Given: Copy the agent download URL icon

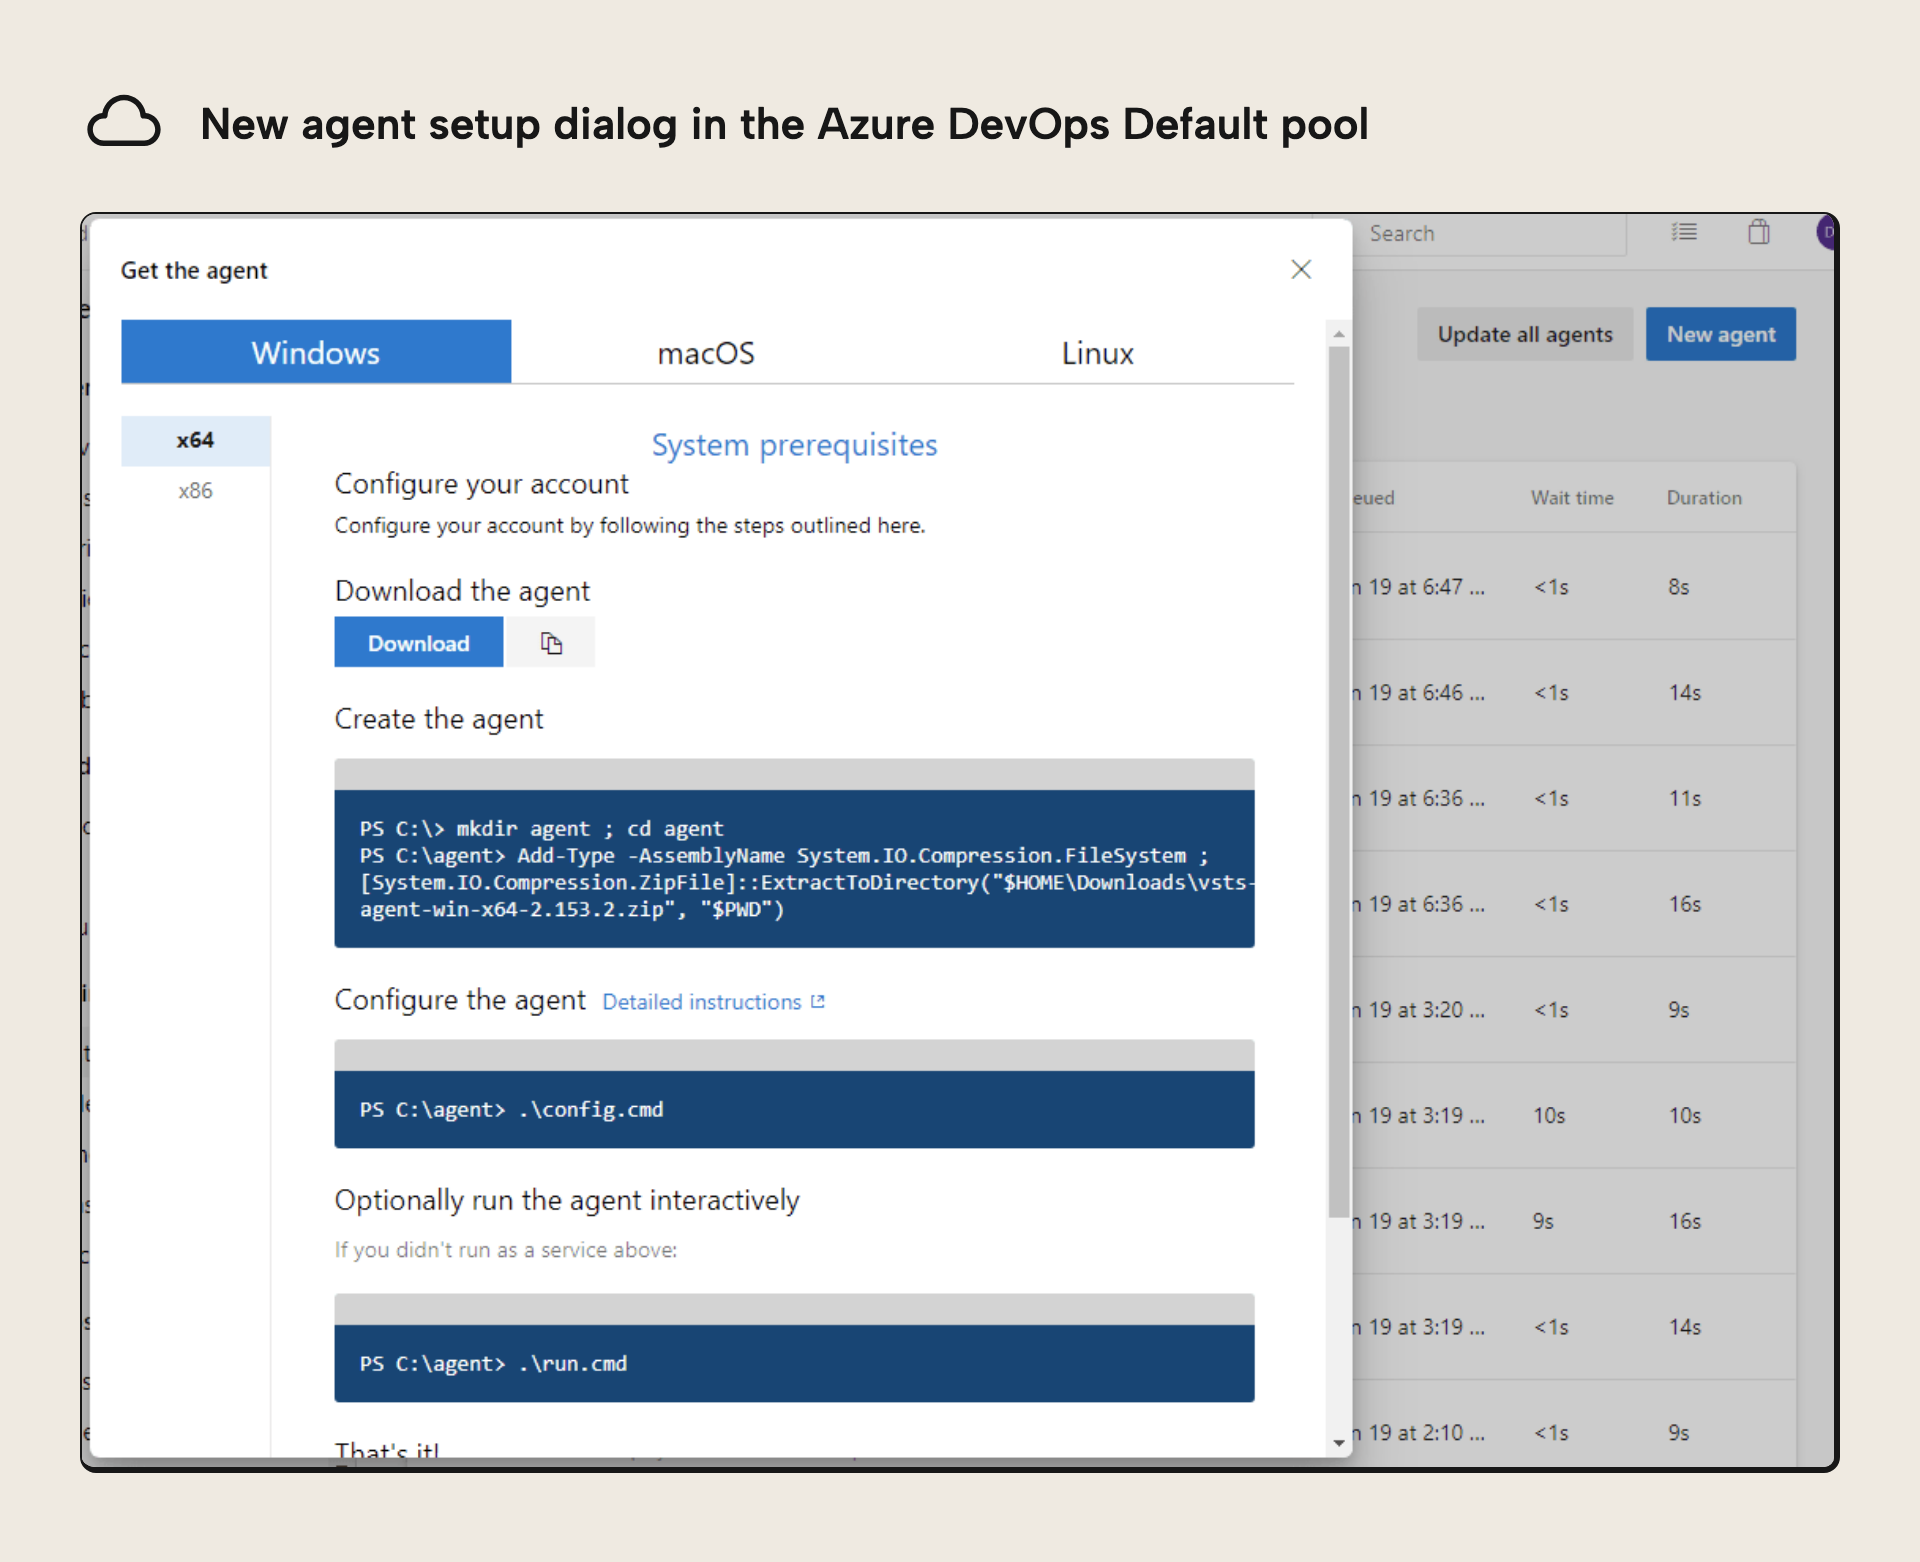Looking at the screenshot, I should click(x=551, y=642).
